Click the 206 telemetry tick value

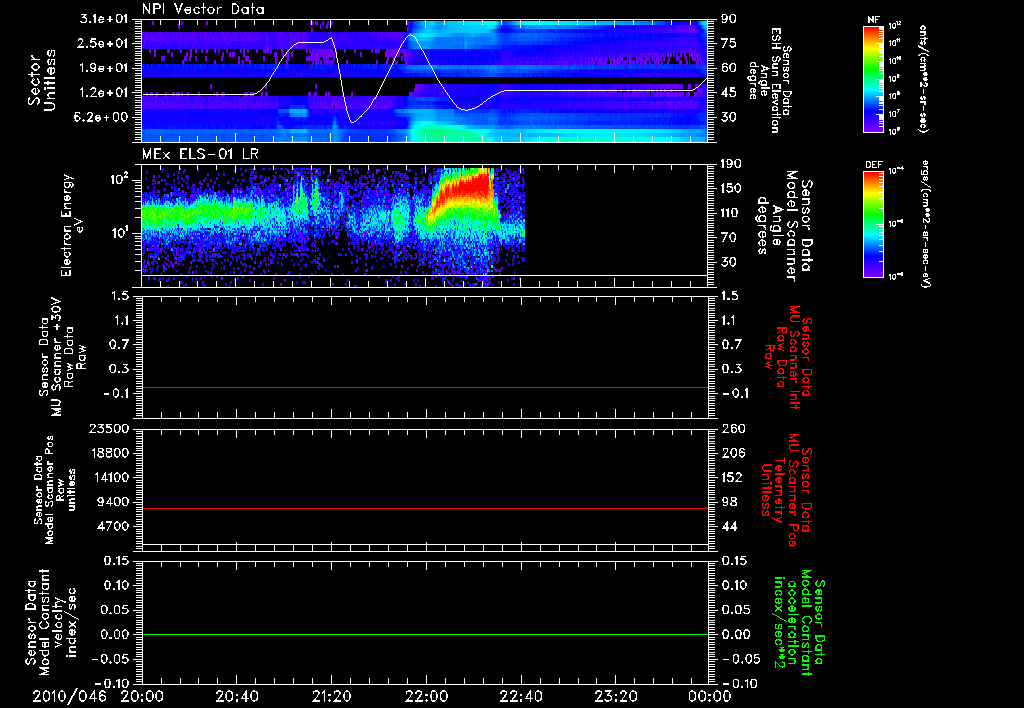pos(733,453)
